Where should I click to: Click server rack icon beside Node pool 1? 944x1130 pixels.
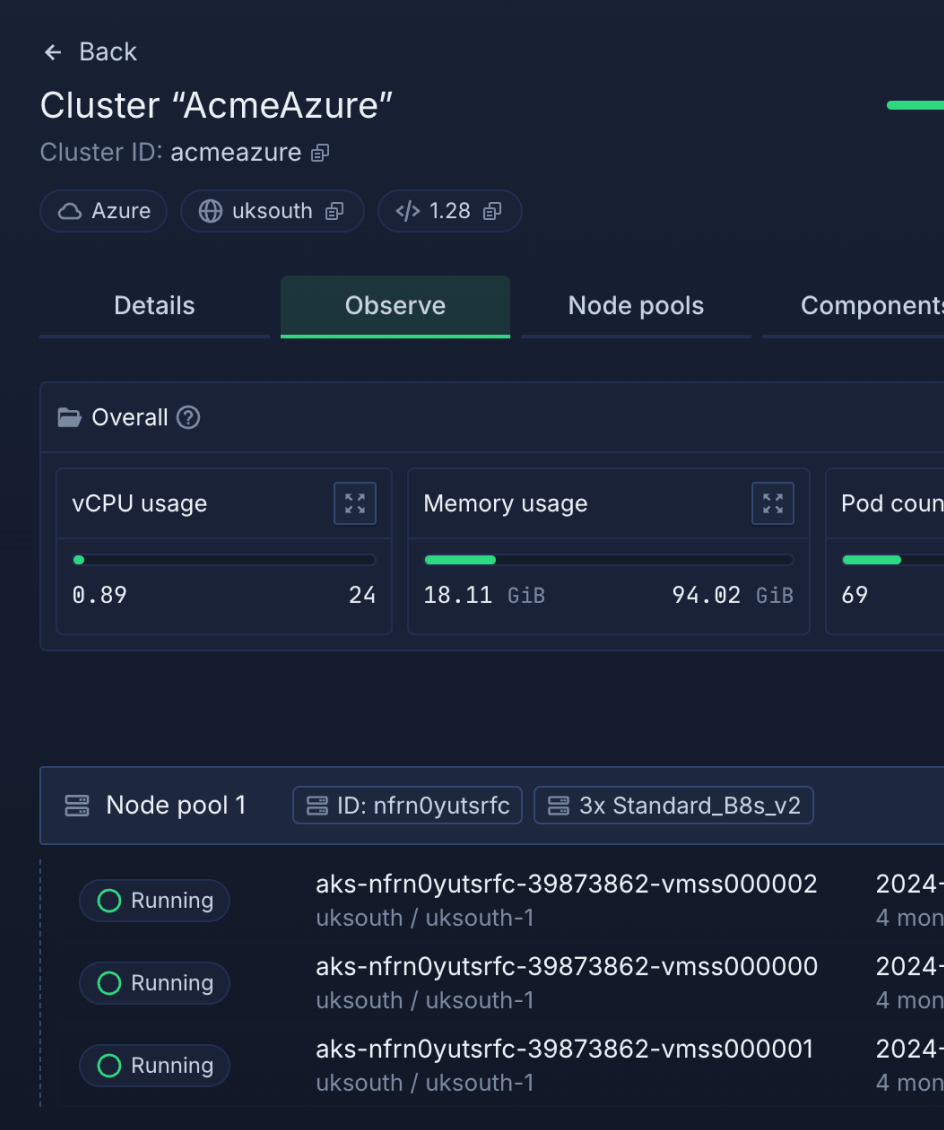75,805
